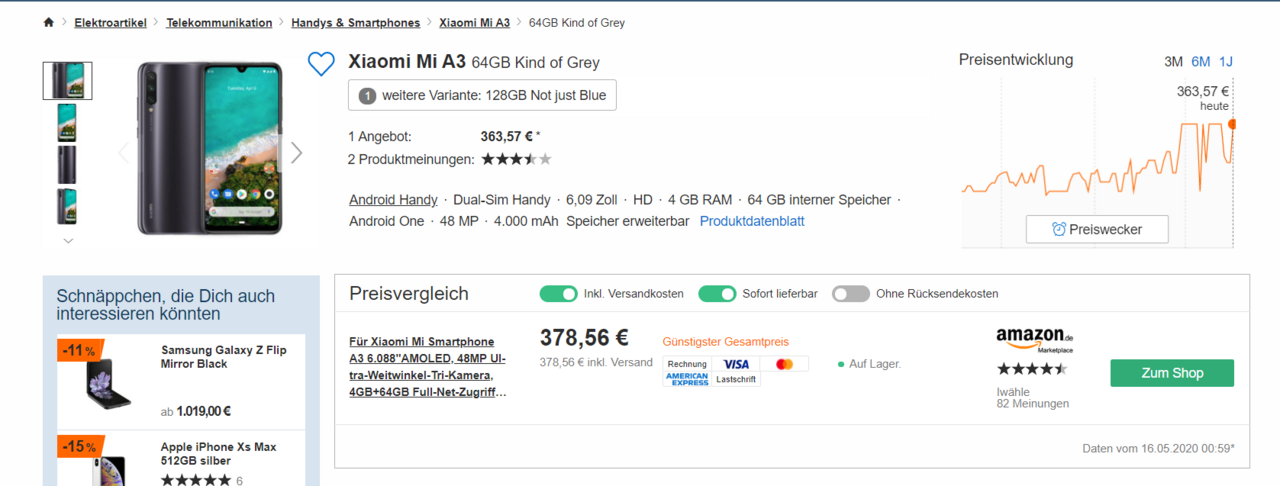Viewport: 1280px width, 486px height.
Task: Click the iPhone Xs Max rating stars
Action: (x=196, y=481)
